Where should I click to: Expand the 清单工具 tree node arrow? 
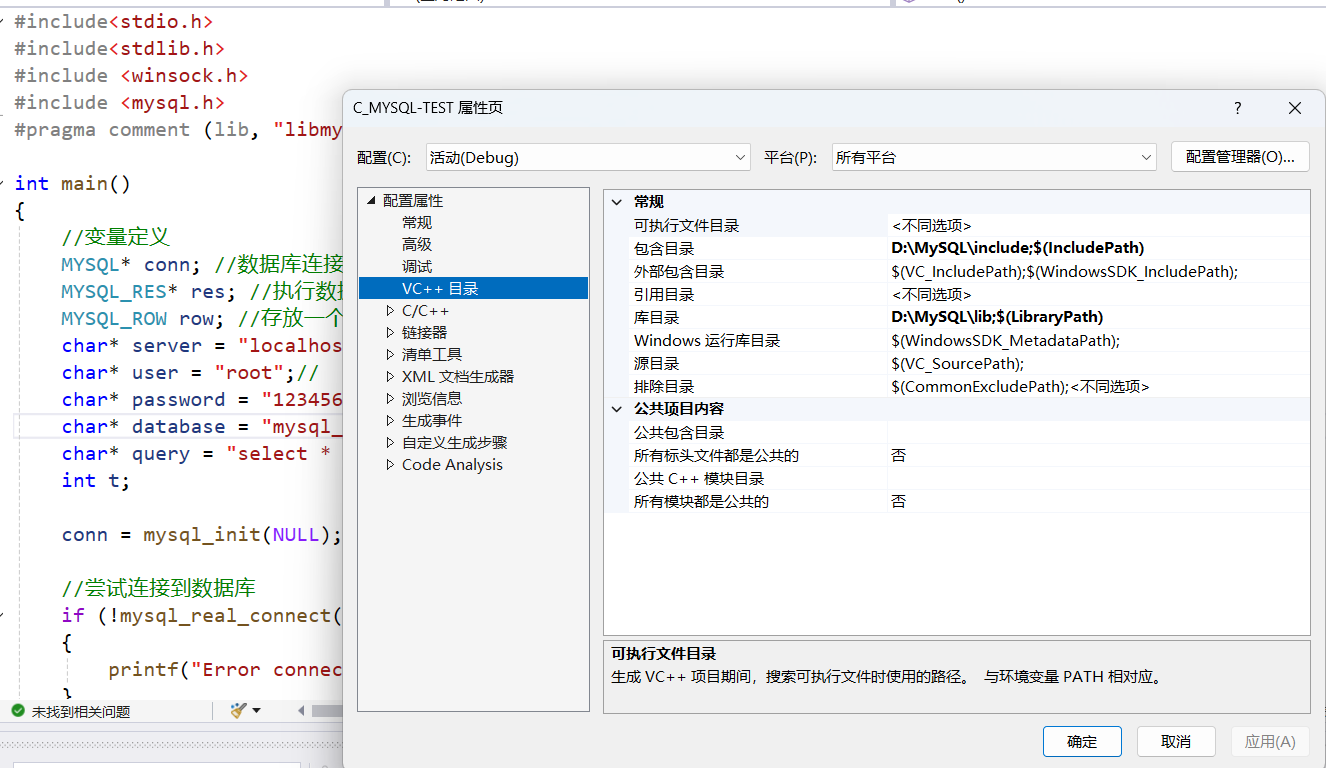391,355
